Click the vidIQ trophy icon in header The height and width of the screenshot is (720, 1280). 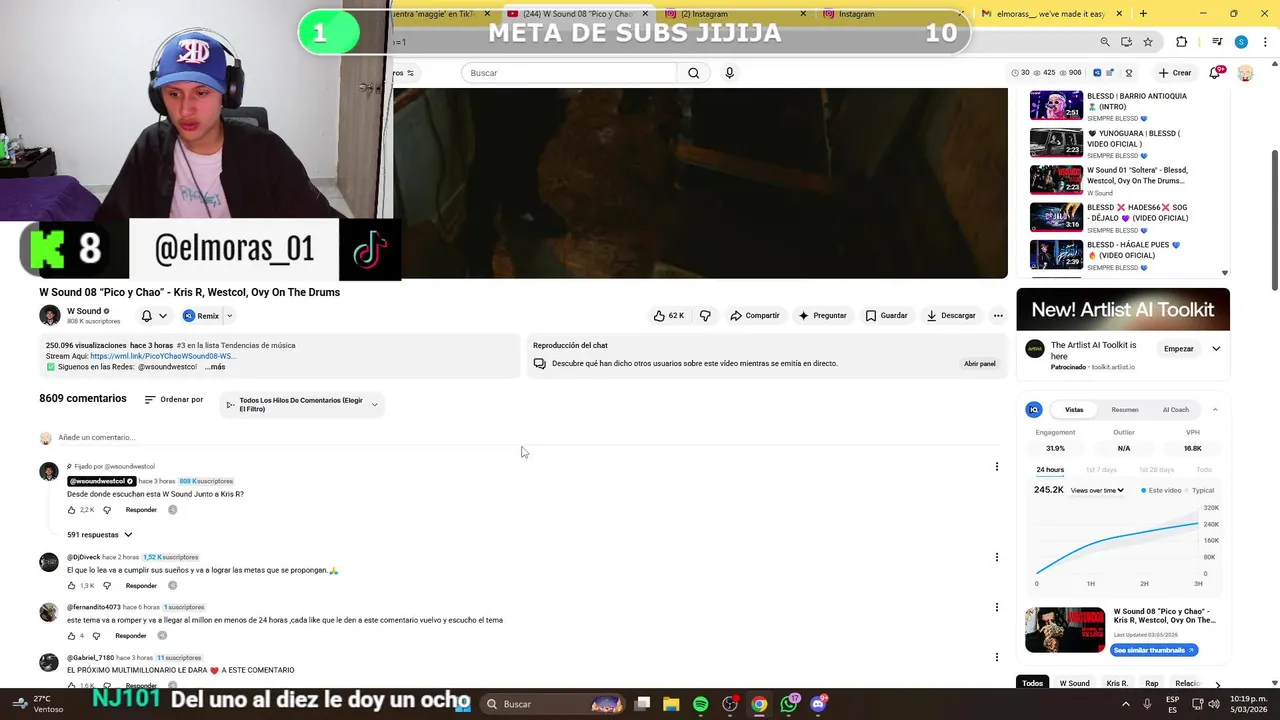[1129, 73]
